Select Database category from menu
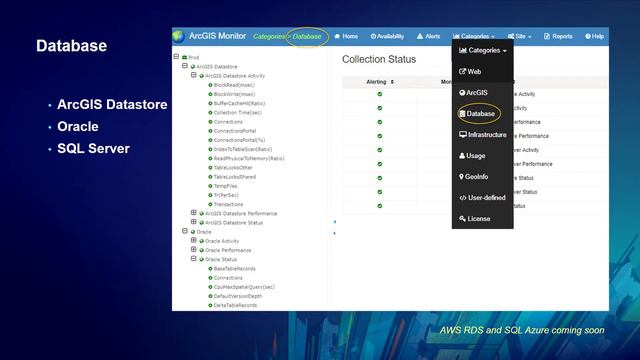Viewport: 640px width, 360px height. (477, 114)
